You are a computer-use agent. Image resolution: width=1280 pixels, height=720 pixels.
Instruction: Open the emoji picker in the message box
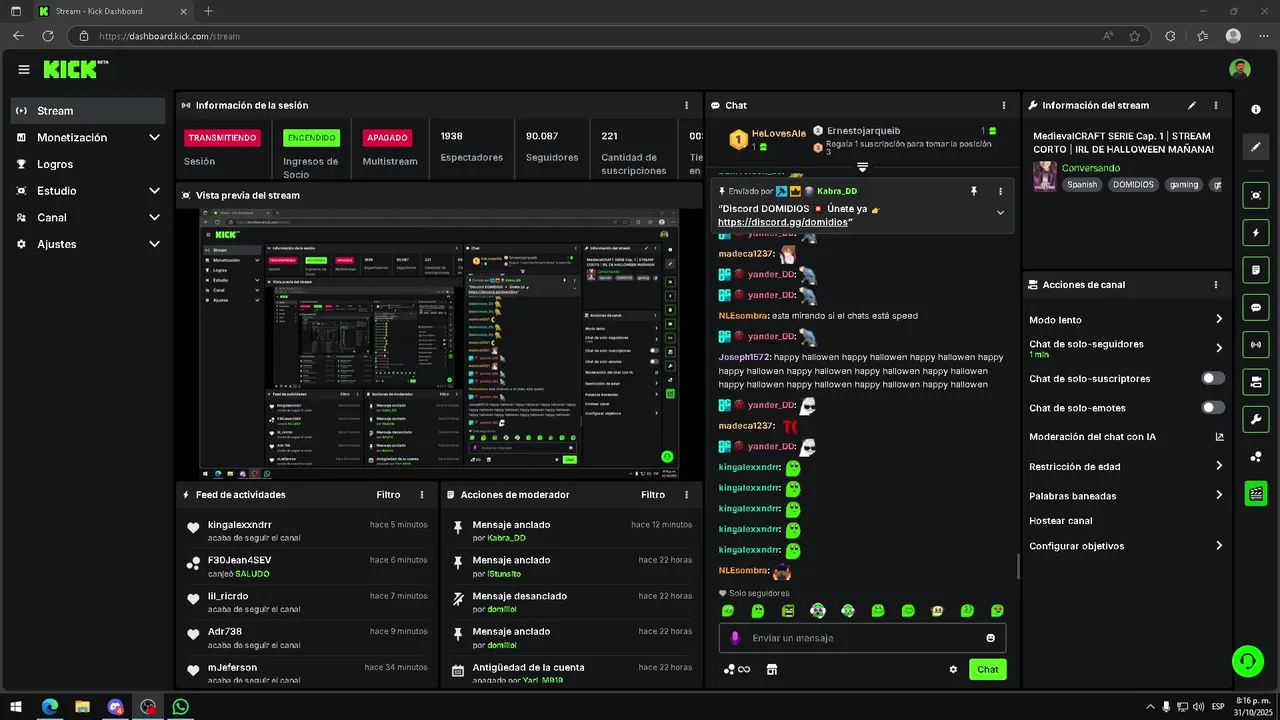991,638
